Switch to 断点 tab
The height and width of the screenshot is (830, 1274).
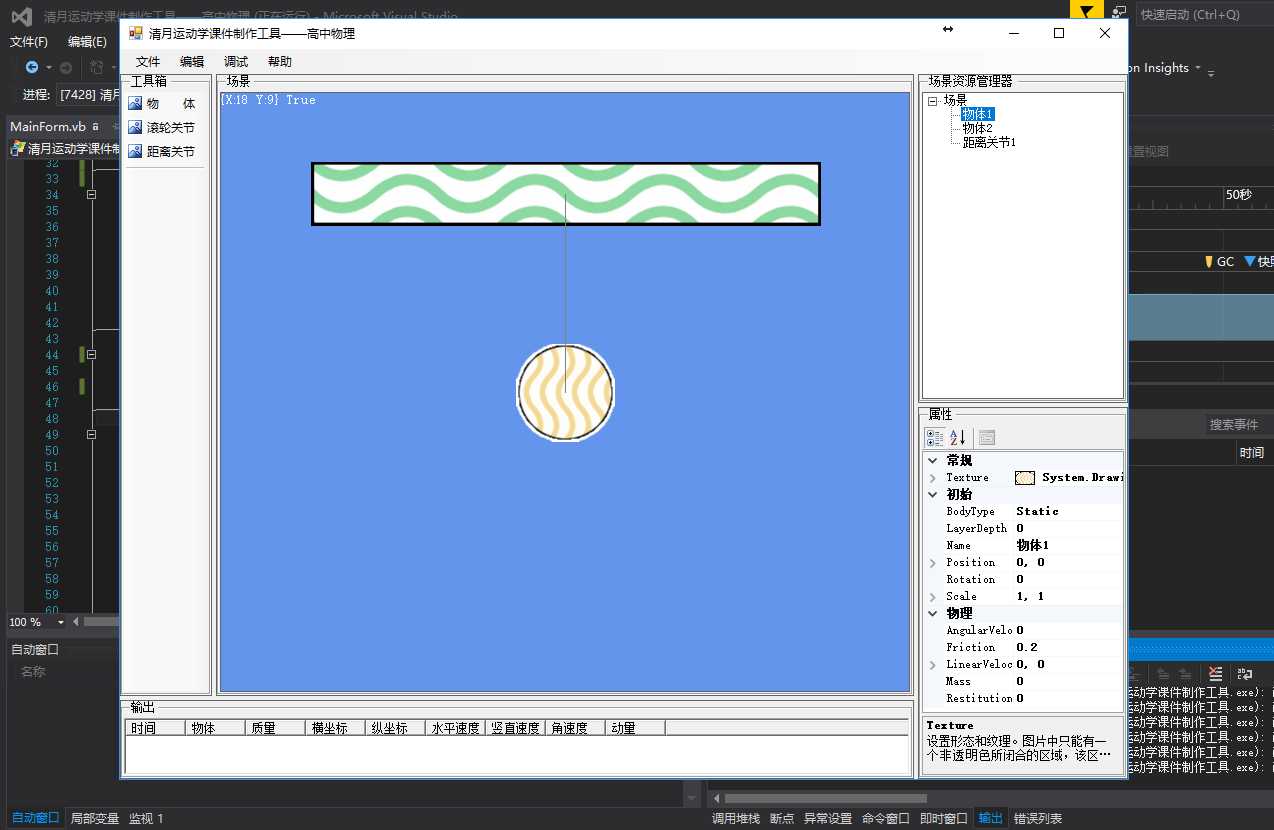coord(782,818)
